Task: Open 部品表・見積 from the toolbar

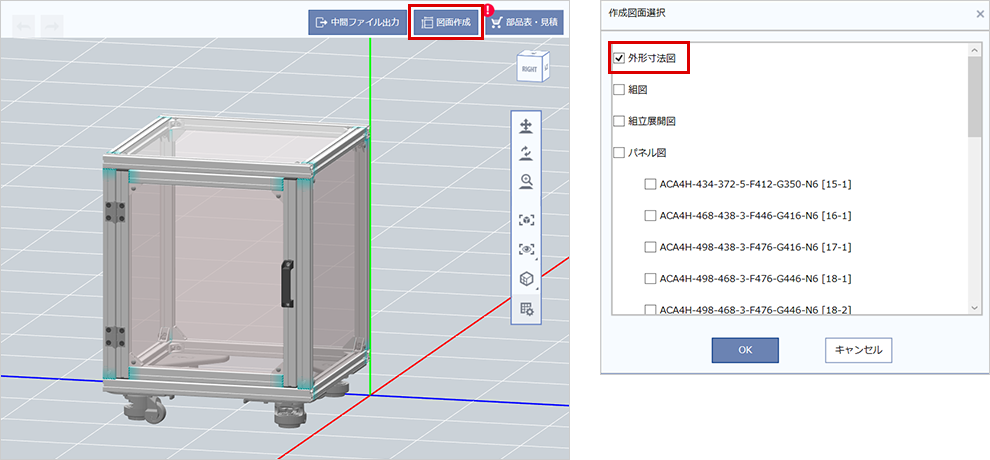Action: pos(524,22)
